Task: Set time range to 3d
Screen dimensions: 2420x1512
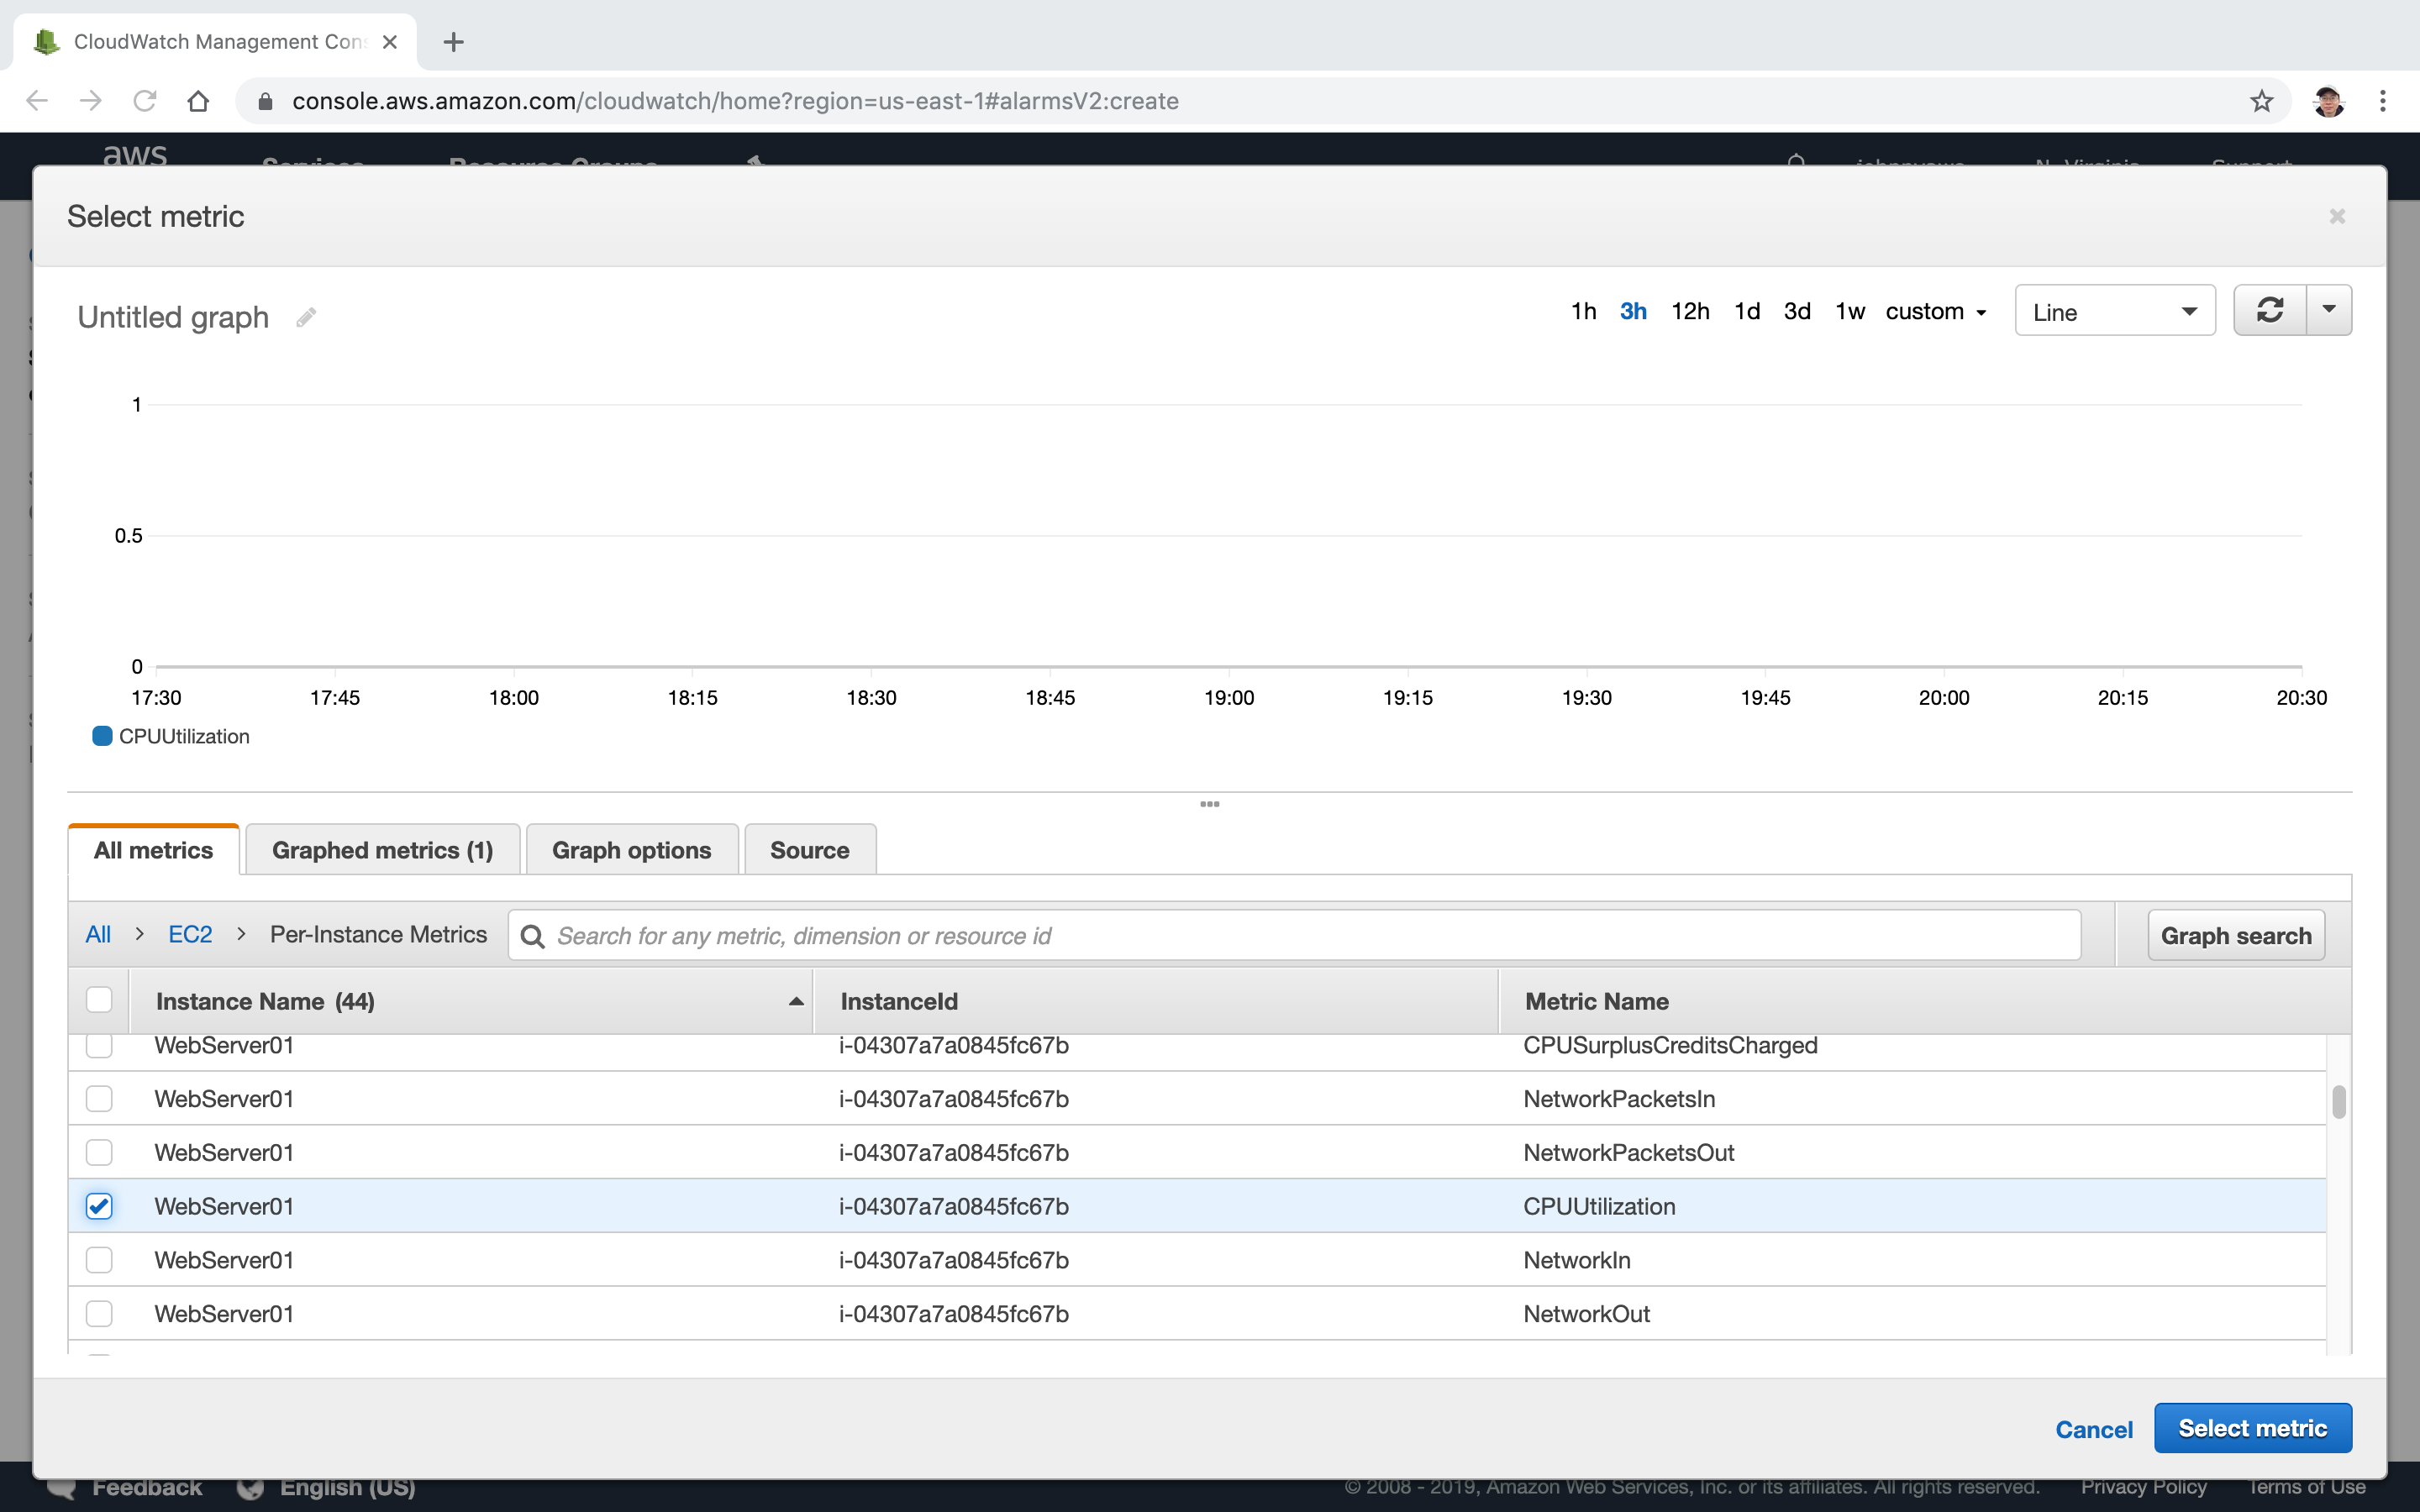Action: [1797, 312]
